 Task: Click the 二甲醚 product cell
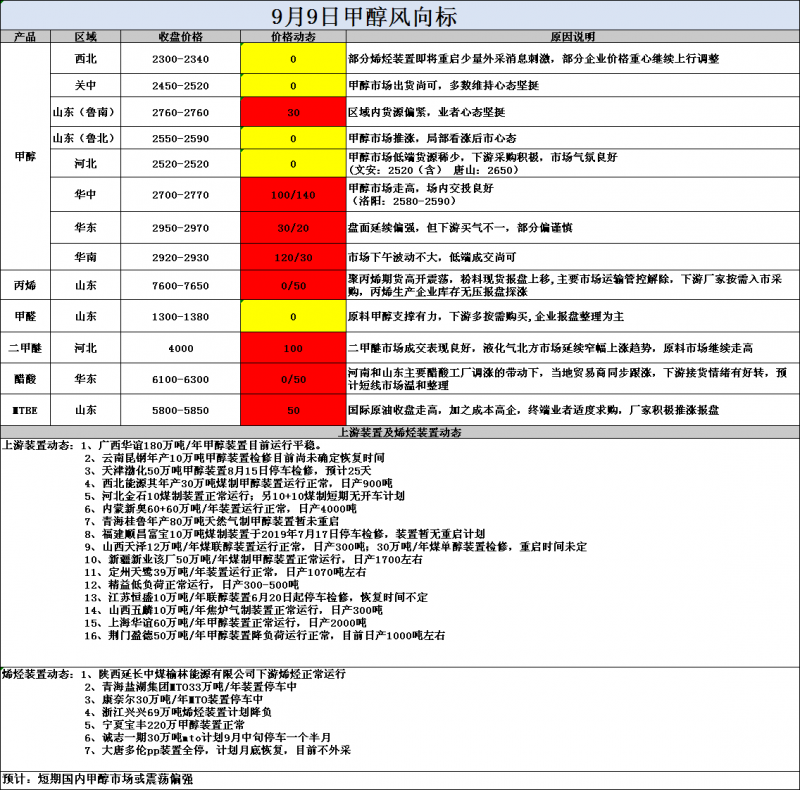[25, 348]
